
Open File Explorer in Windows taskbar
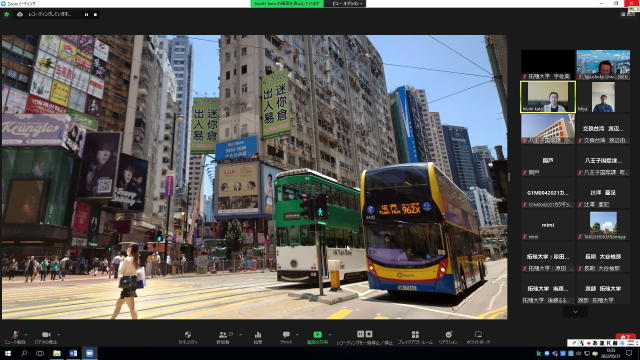[x=57, y=353]
